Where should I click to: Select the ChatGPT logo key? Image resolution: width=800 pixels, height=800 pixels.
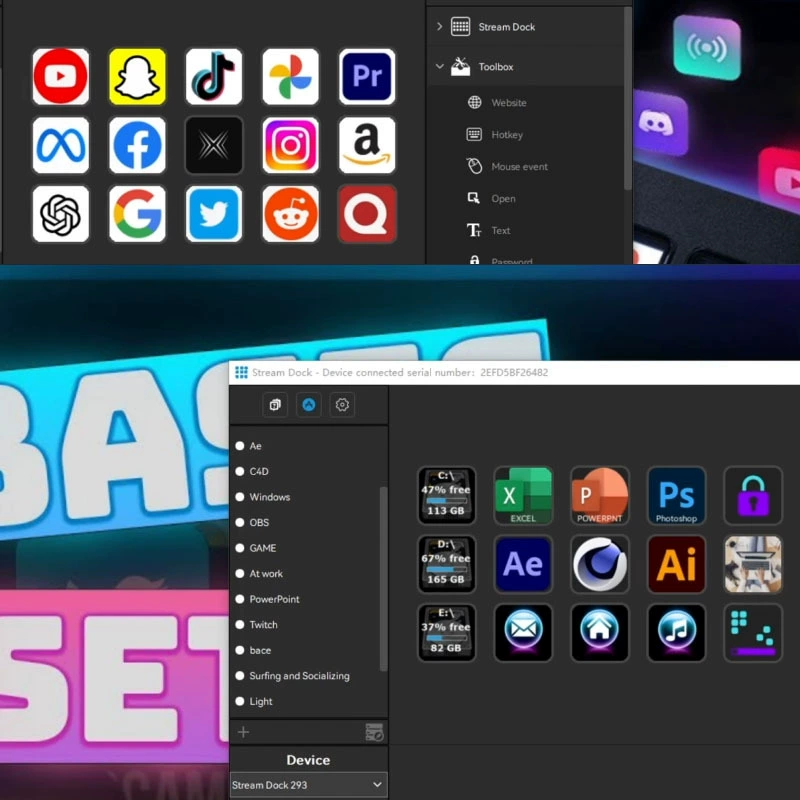point(61,214)
